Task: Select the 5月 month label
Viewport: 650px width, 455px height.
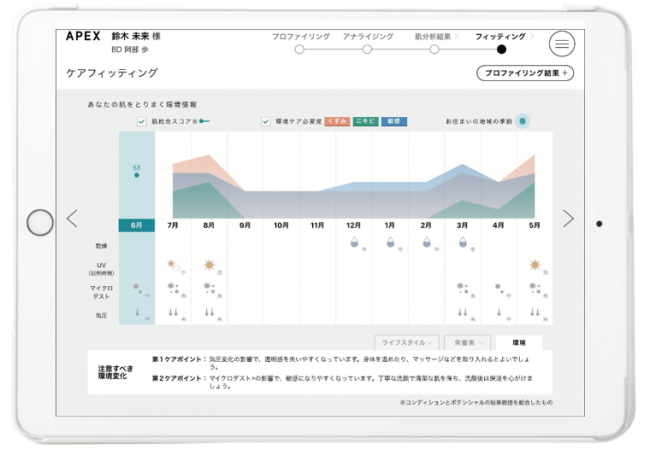Action: 534,225
